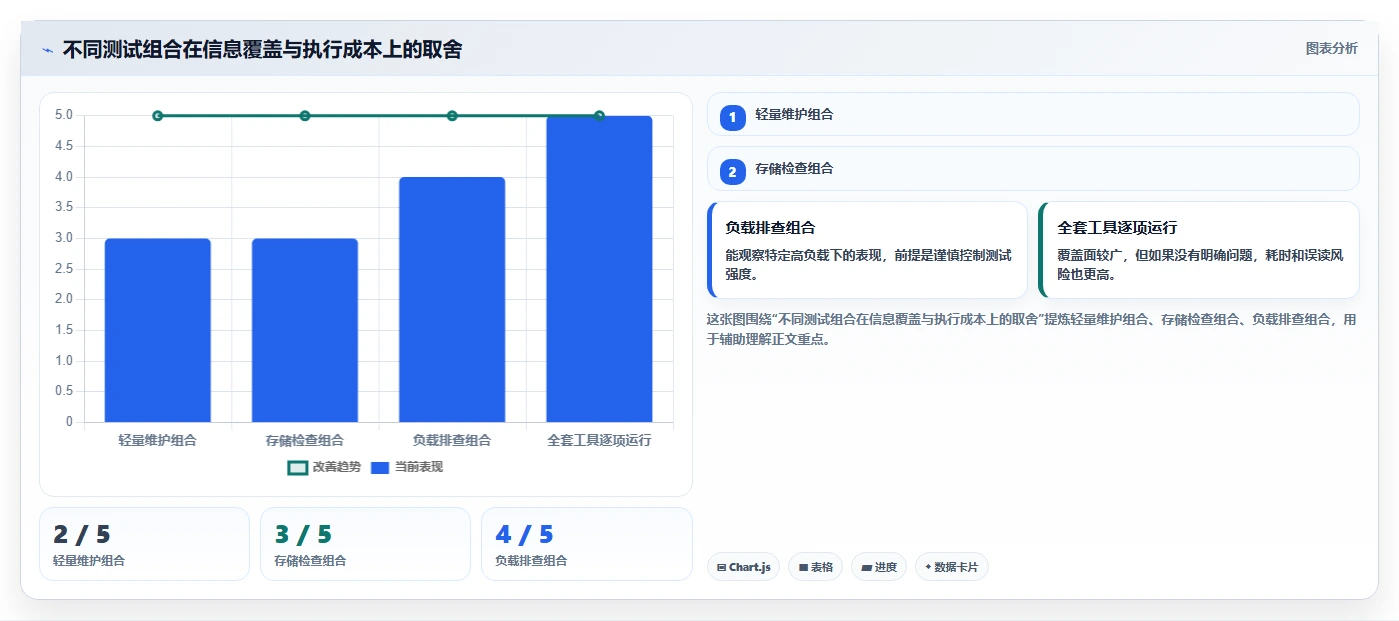This screenshot has width=1399, height=621.
Task: Select the numbered item 1 轻量维护组合
Action: (x=1033, y=114)
